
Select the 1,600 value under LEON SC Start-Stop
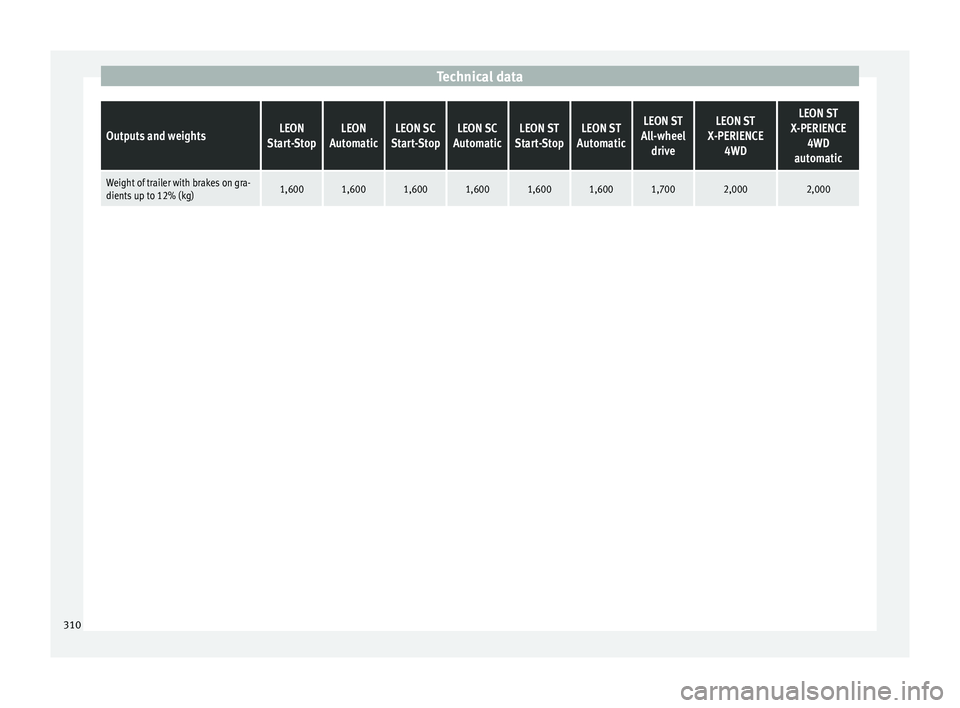coord(415,189)
